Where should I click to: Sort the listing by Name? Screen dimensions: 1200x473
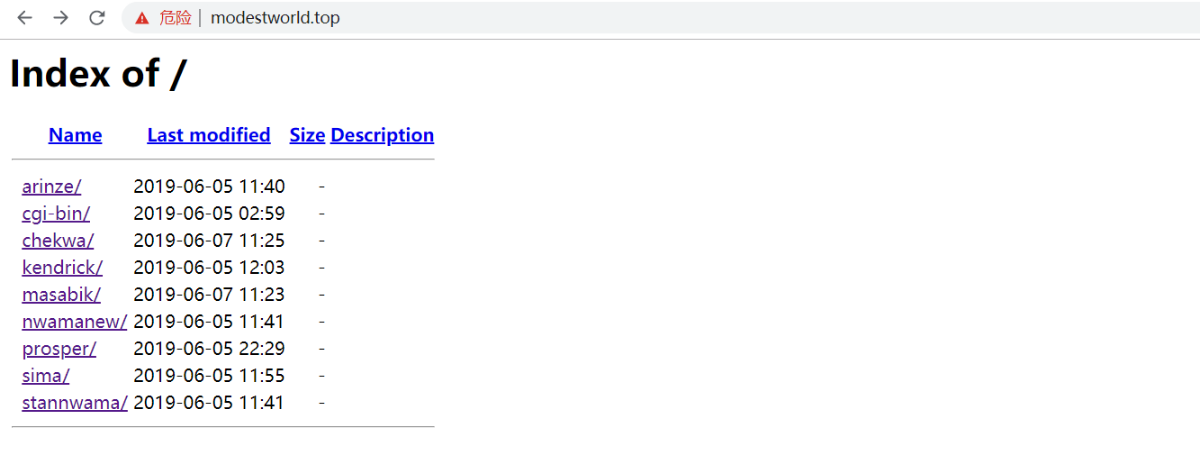(75, 135)
